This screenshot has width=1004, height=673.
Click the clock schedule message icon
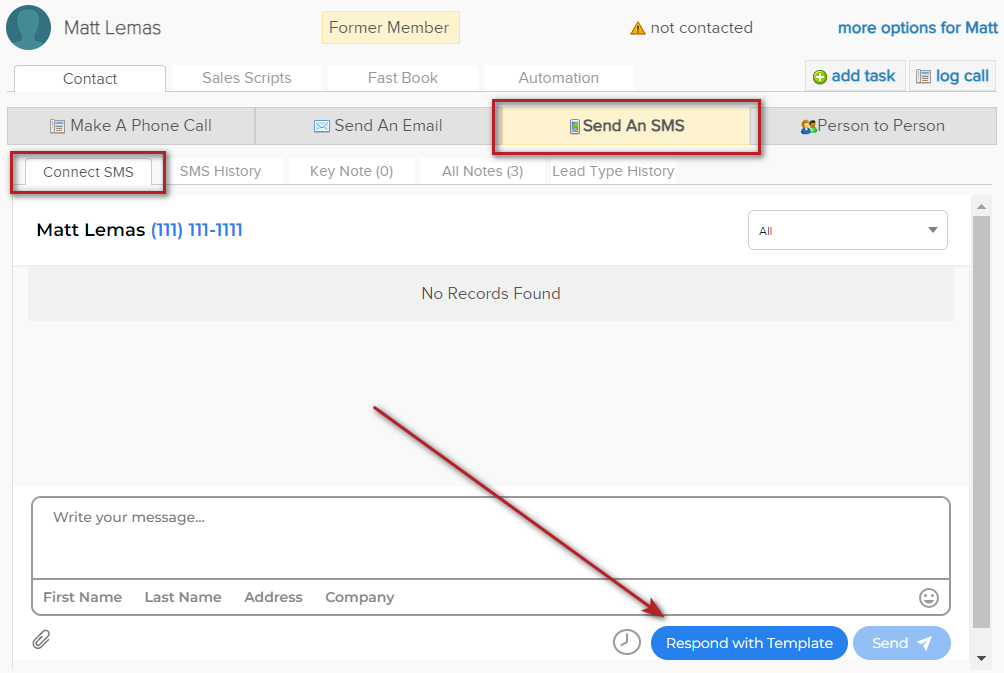[x=627, y=642]
